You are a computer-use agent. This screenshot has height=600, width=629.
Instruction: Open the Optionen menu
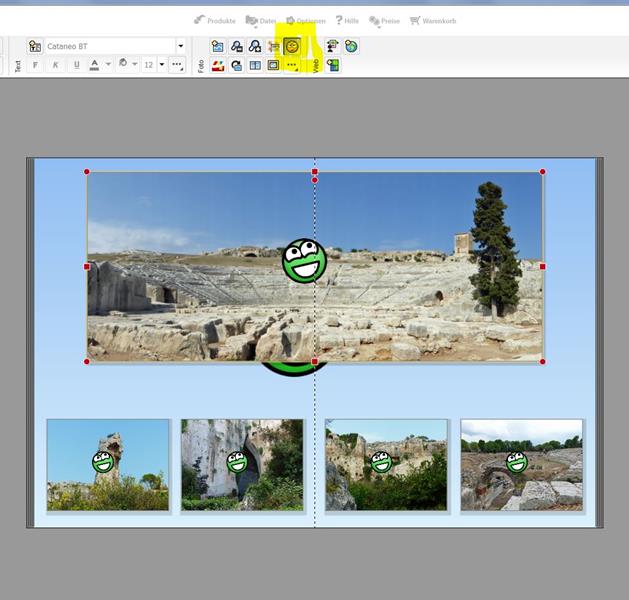(x=306, y=20)
